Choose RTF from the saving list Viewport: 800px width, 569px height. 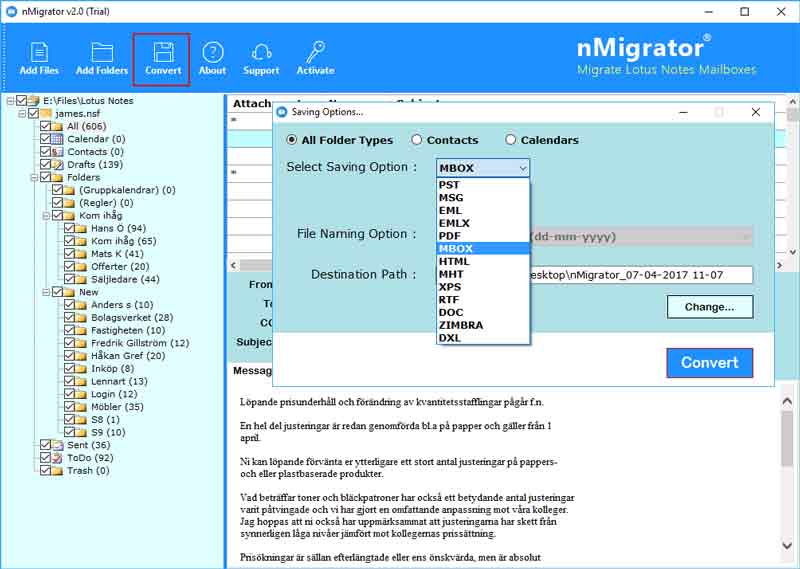[x=483, y=300]
